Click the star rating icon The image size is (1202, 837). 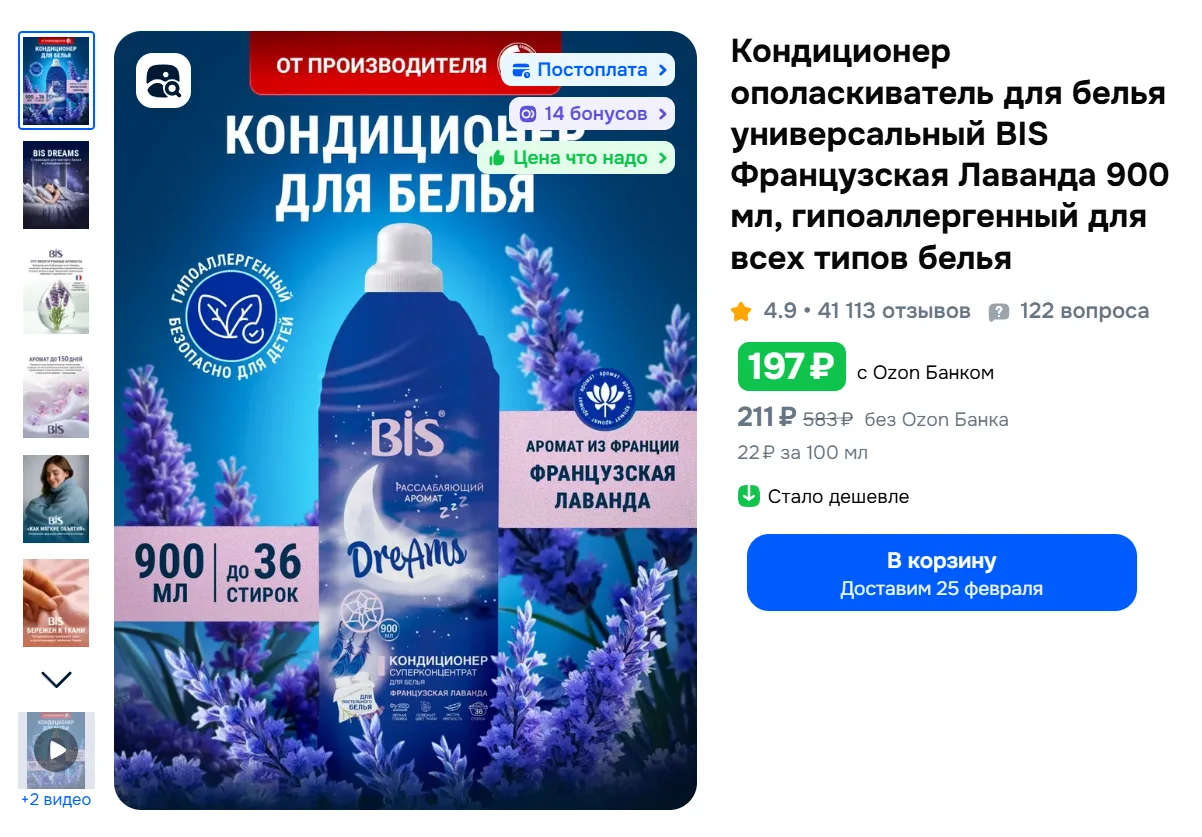pos(741,312)
